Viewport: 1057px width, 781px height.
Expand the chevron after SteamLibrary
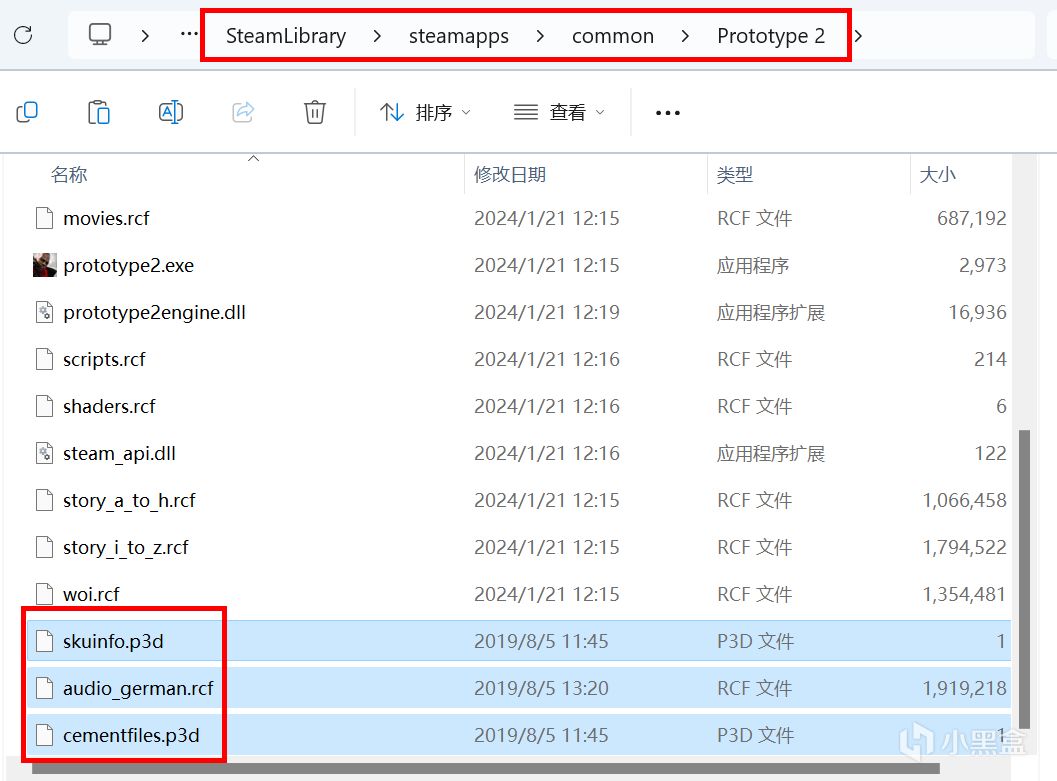coord(377,36)
